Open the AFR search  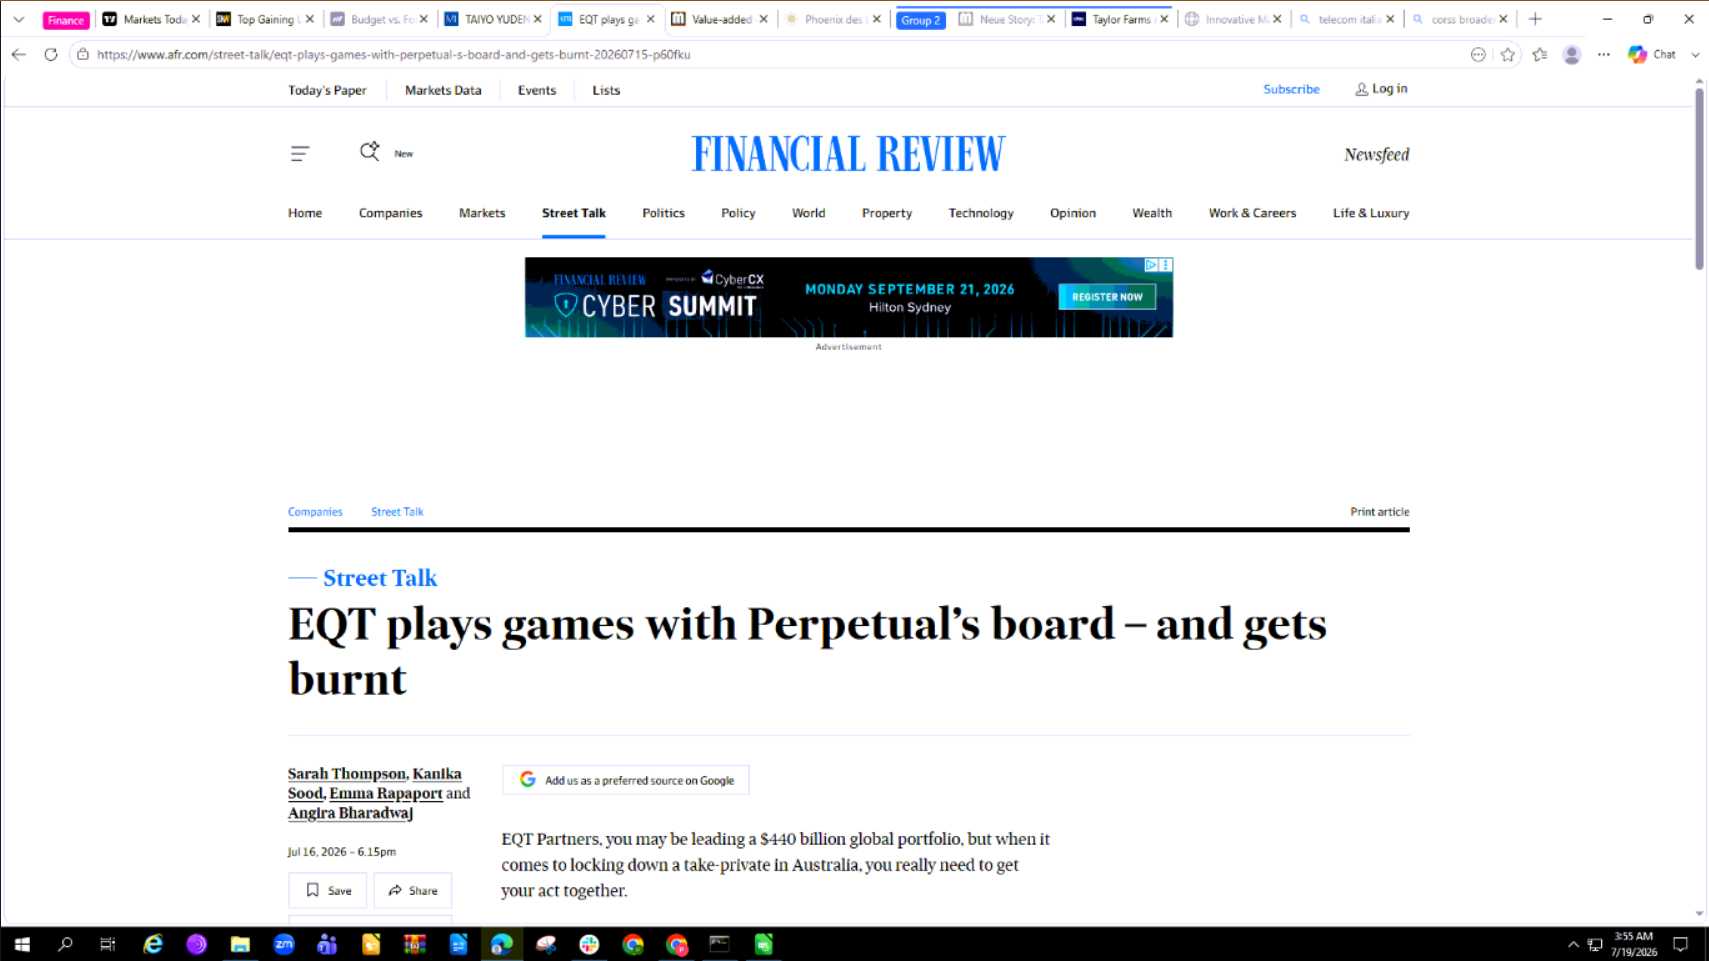[370, 152]
